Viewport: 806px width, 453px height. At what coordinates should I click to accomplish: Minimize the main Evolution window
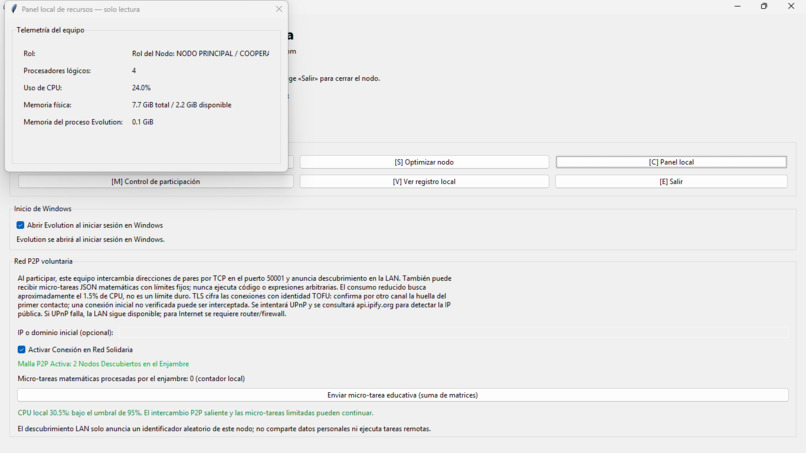pos(738,6)
